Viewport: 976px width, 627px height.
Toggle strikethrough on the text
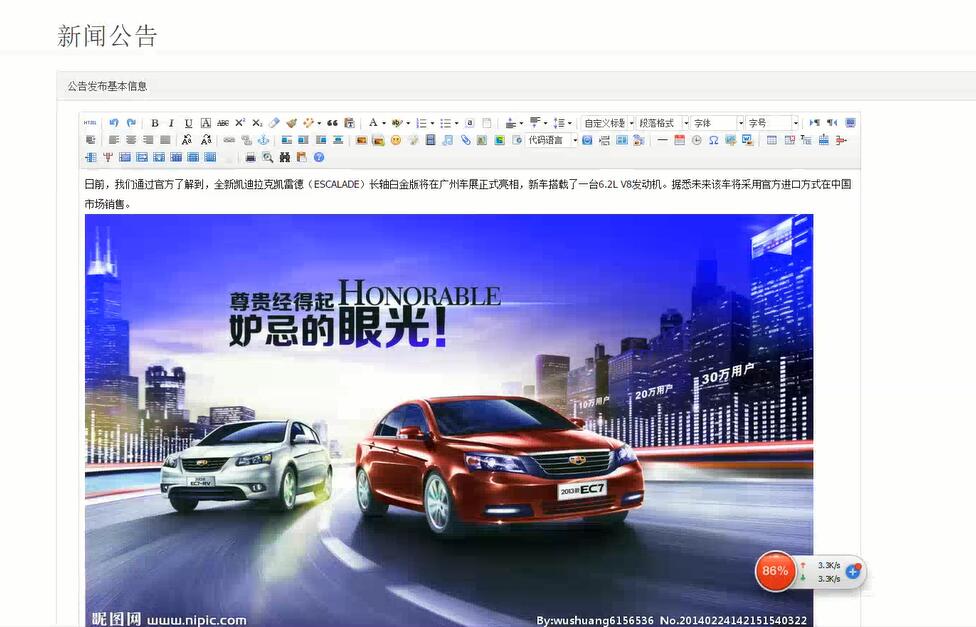222,122
